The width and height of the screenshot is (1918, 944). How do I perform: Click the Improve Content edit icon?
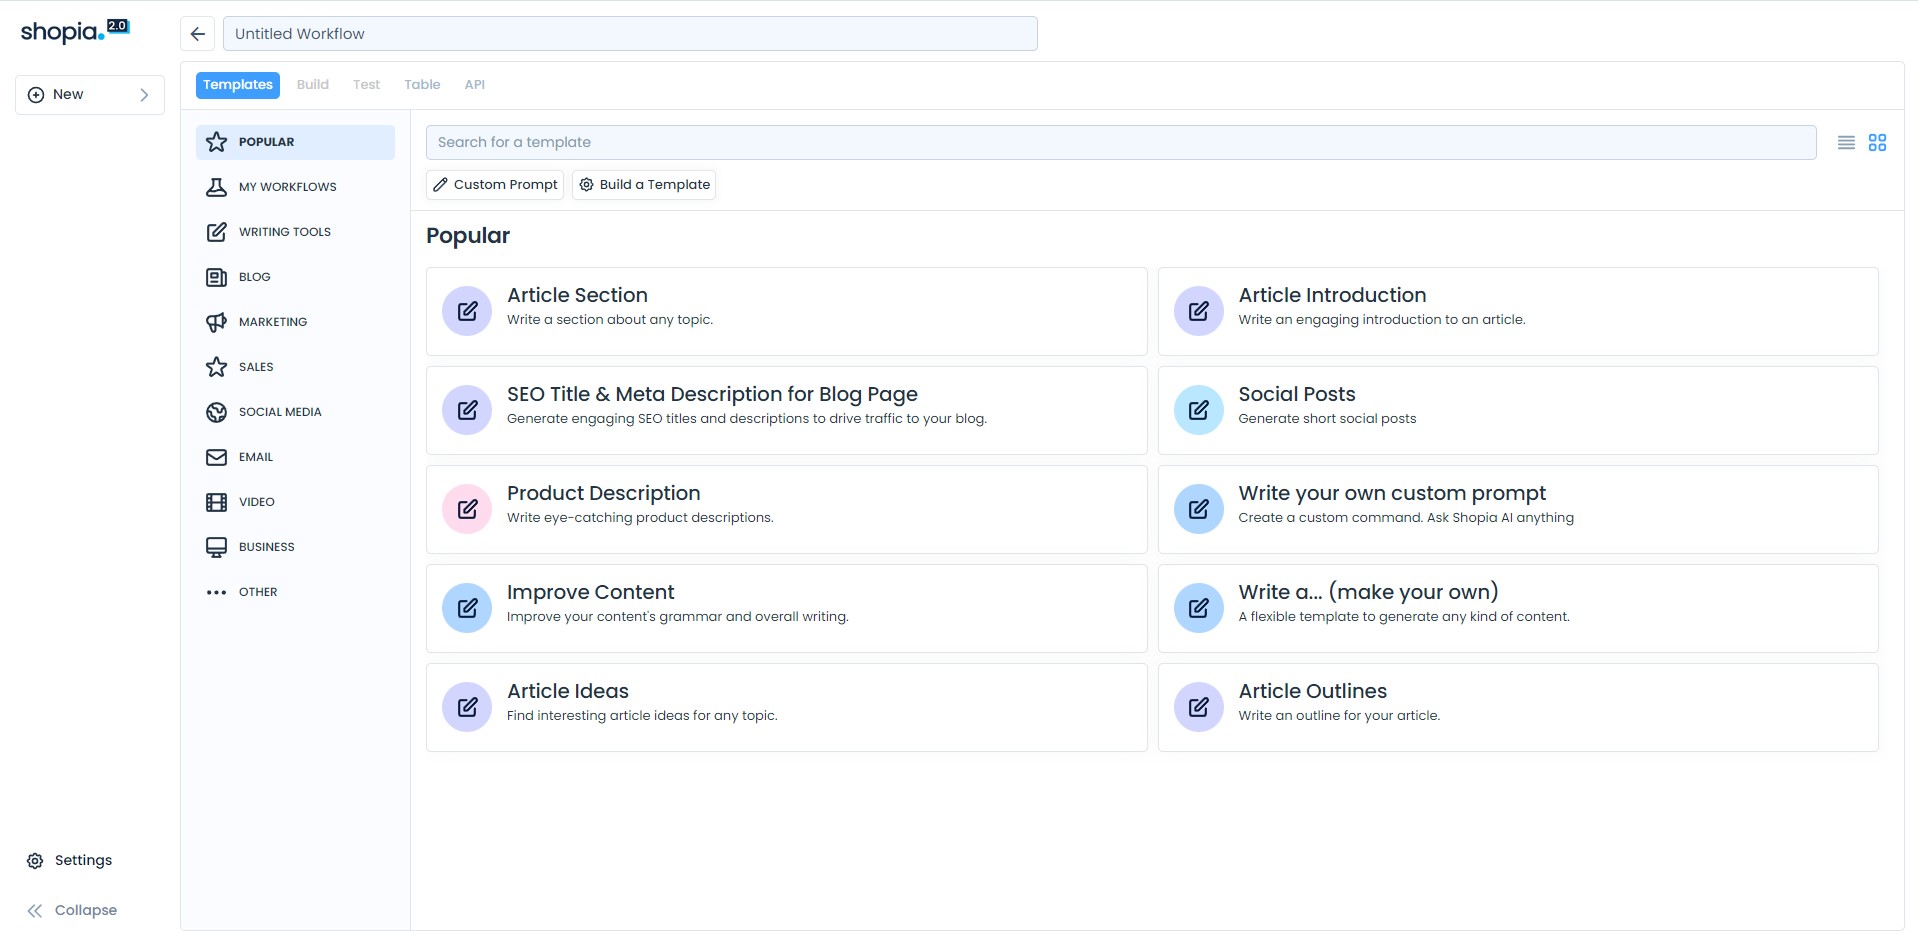[467, 608]
